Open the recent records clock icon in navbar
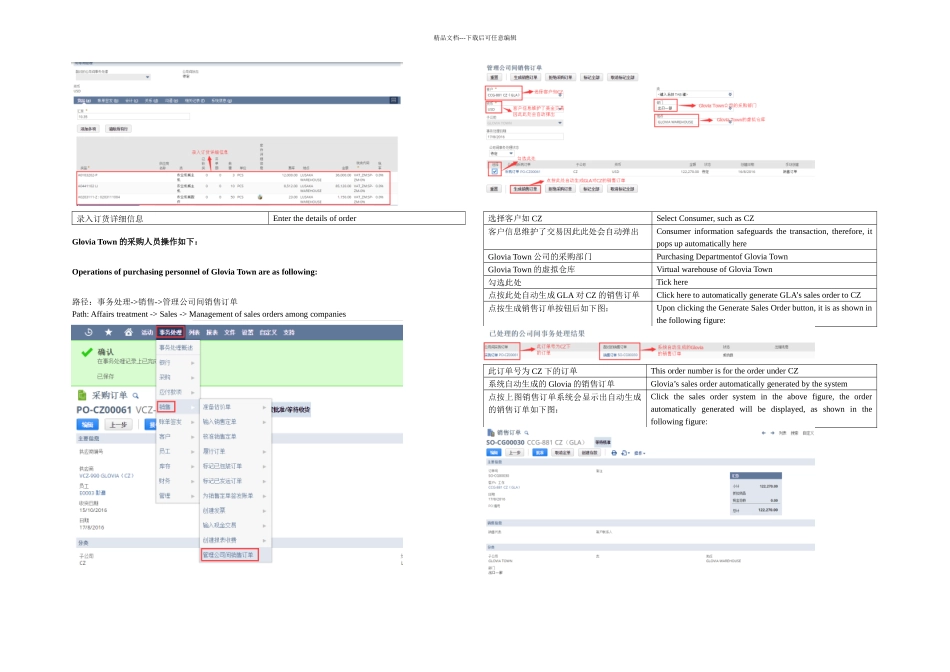 [x=88, y=332]
